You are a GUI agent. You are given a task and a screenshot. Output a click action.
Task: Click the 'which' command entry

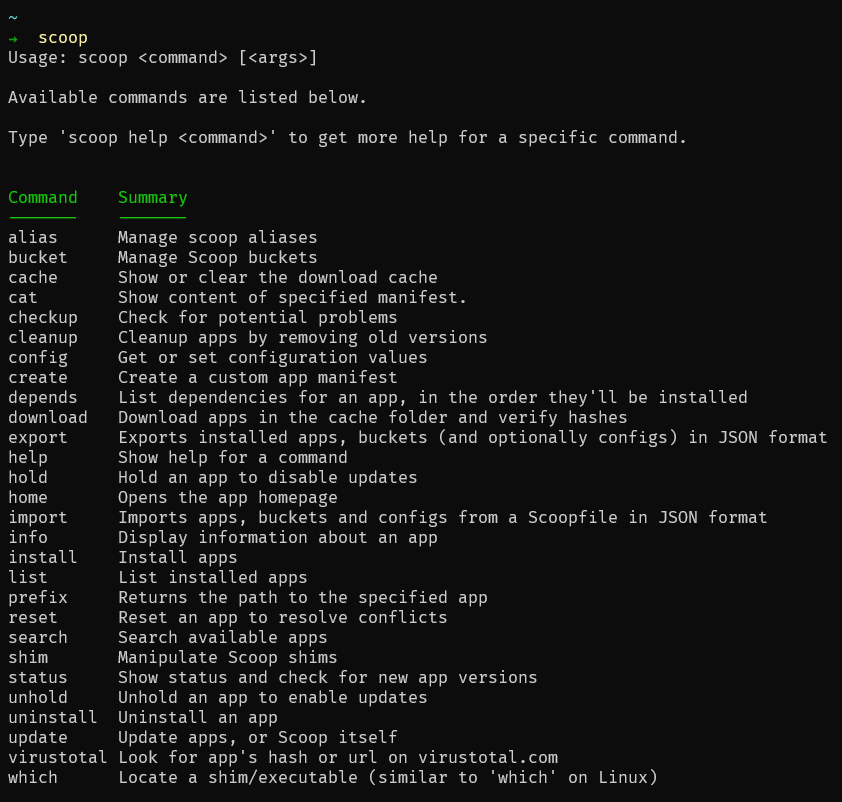click(33, 777)
